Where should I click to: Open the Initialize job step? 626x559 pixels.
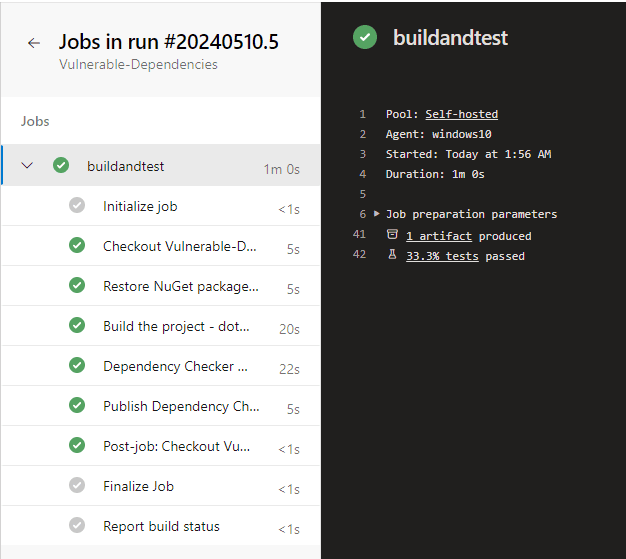pos(161,206)
